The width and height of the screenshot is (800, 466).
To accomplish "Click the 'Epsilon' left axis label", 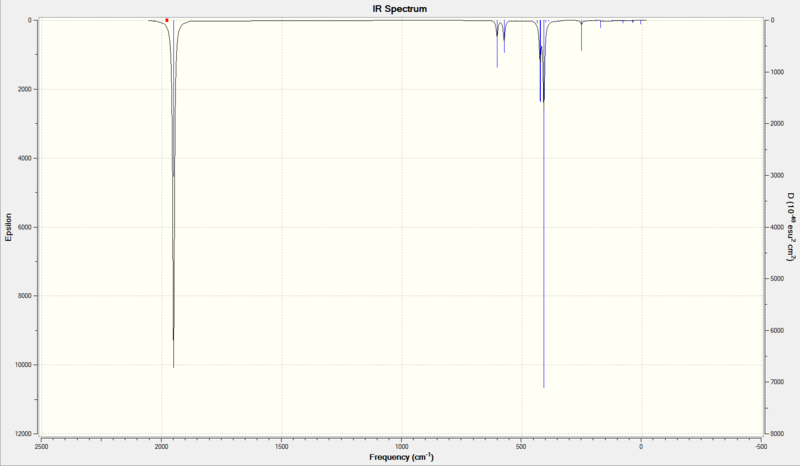I will tap(8, 227).
